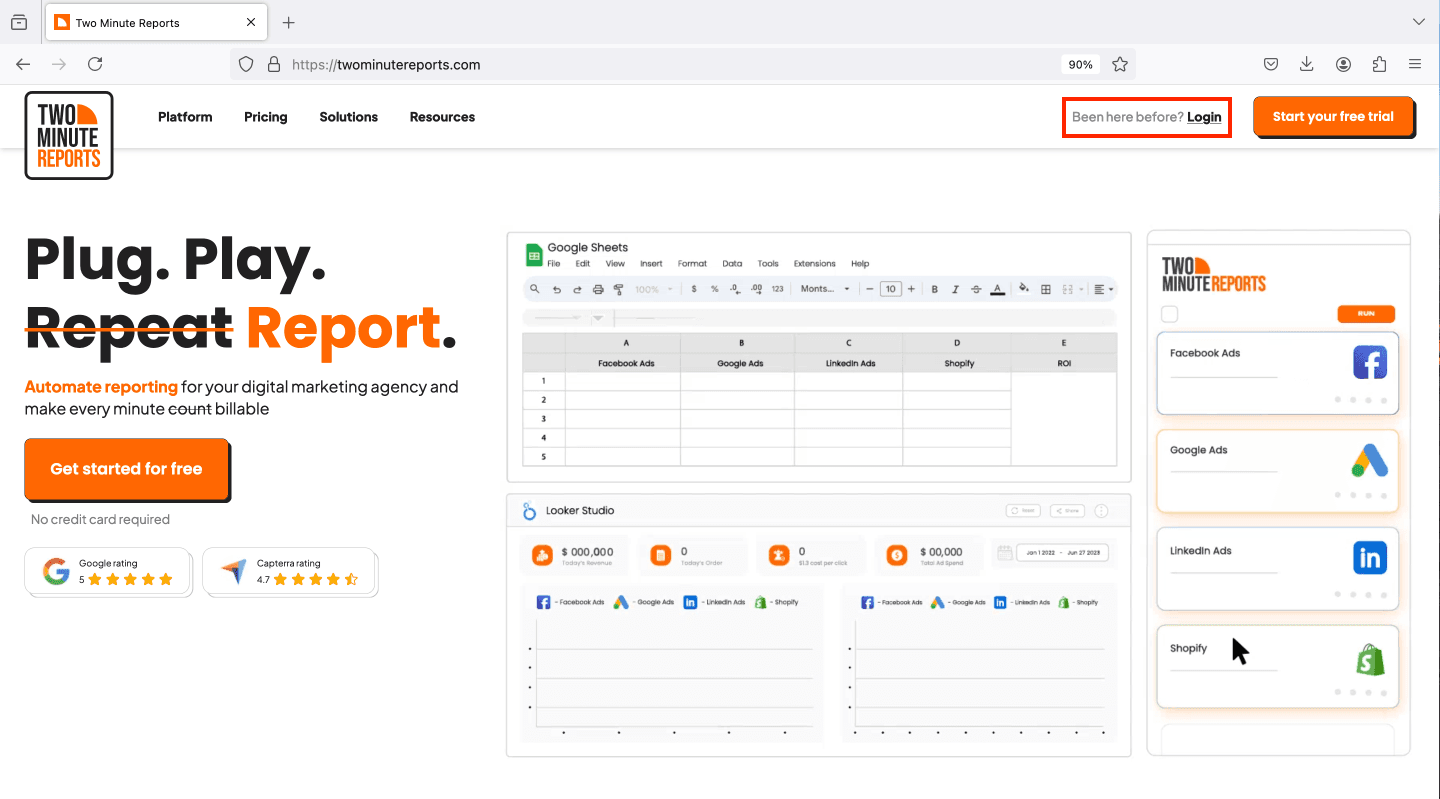The width and height of the screenshot is (1440, 799).
Task: Open the Firefox hamburger application menu
Action: [1415, 64]
